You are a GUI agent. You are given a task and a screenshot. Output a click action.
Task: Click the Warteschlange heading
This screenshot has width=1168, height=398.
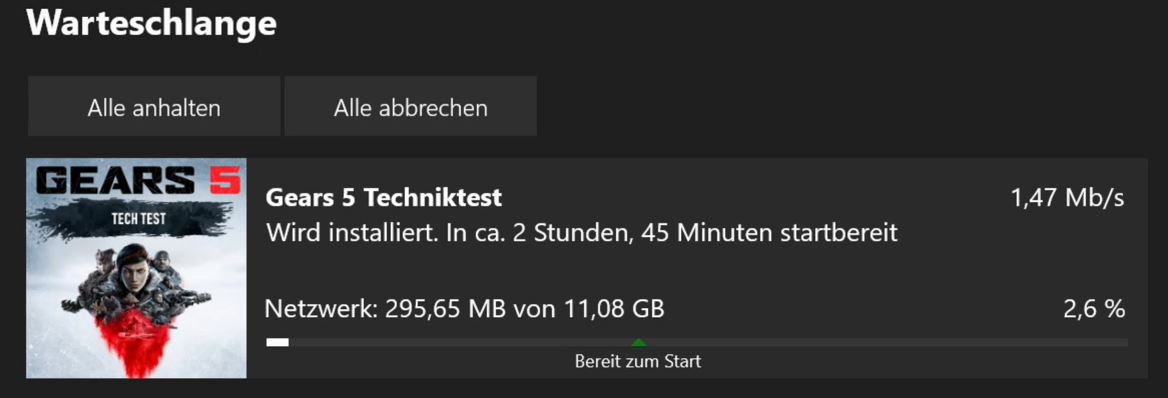point(152,24)
